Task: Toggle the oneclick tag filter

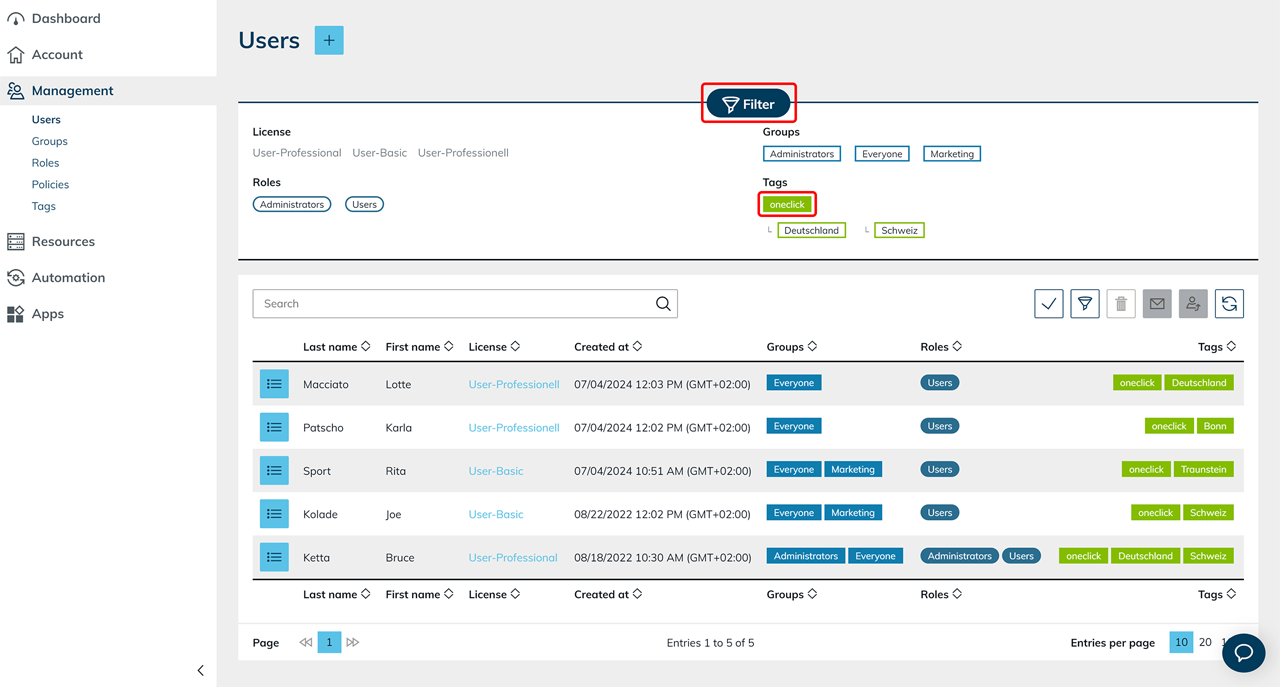Action: (787, 204)
